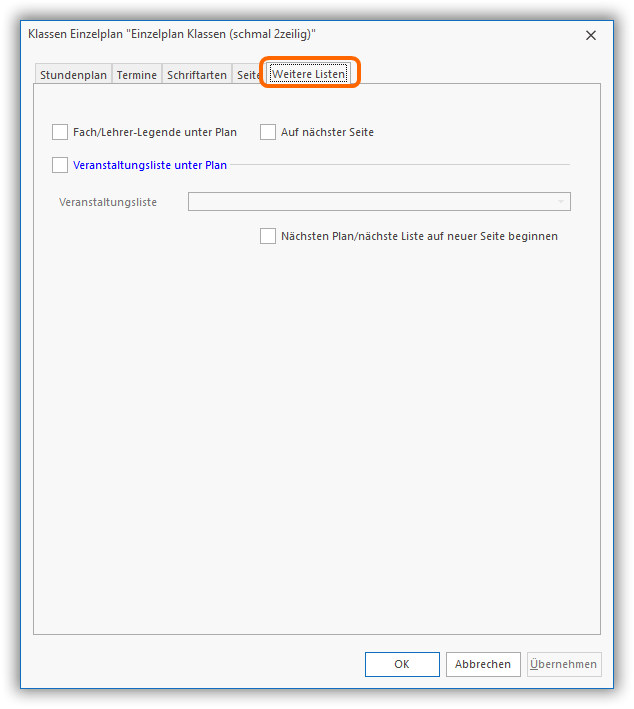Click the Übernehmen button
Viewport: 634px width, 709px height.
564,664
